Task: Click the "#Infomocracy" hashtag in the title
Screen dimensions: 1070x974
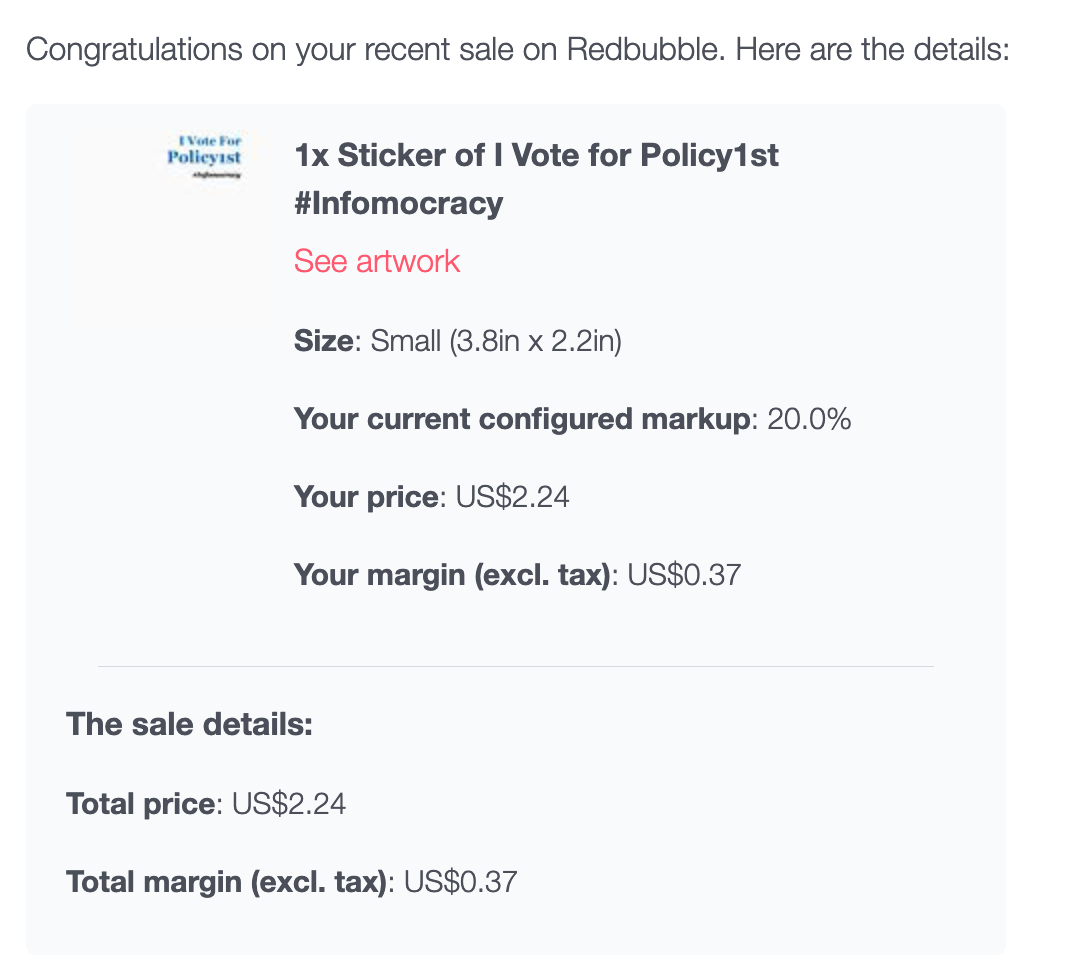Action: 398,203
